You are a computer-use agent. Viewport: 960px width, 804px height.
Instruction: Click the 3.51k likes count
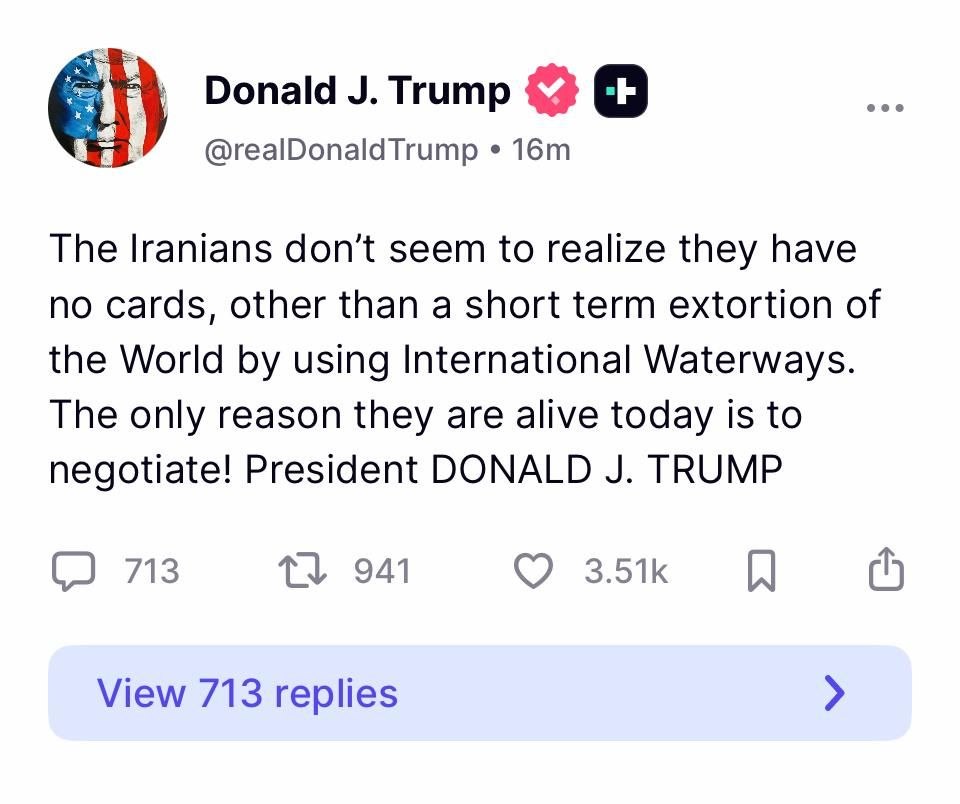626,571
